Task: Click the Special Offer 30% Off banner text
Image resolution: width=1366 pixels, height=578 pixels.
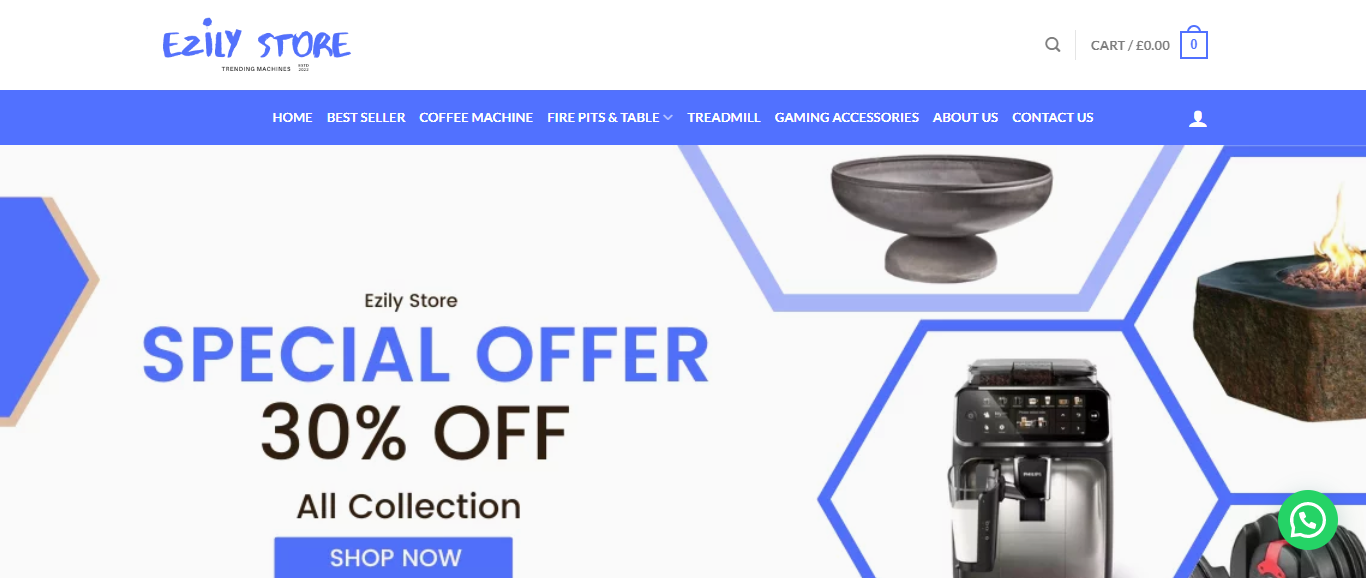Action: pyautogui.click(x=425, y=395)
